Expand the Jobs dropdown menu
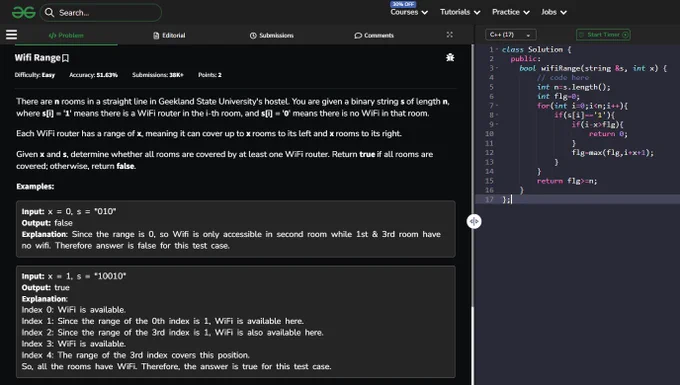 click(554, 12)
